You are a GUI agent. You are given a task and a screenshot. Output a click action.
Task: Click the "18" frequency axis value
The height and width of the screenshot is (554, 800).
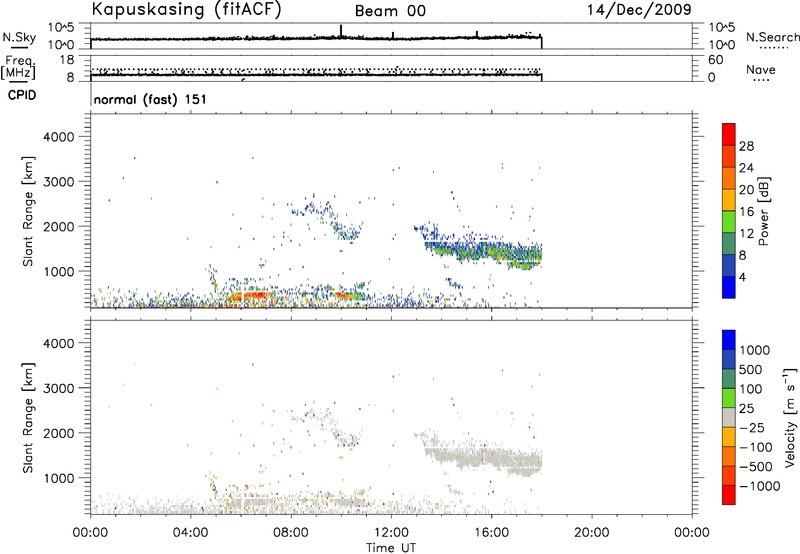(67, 60)
